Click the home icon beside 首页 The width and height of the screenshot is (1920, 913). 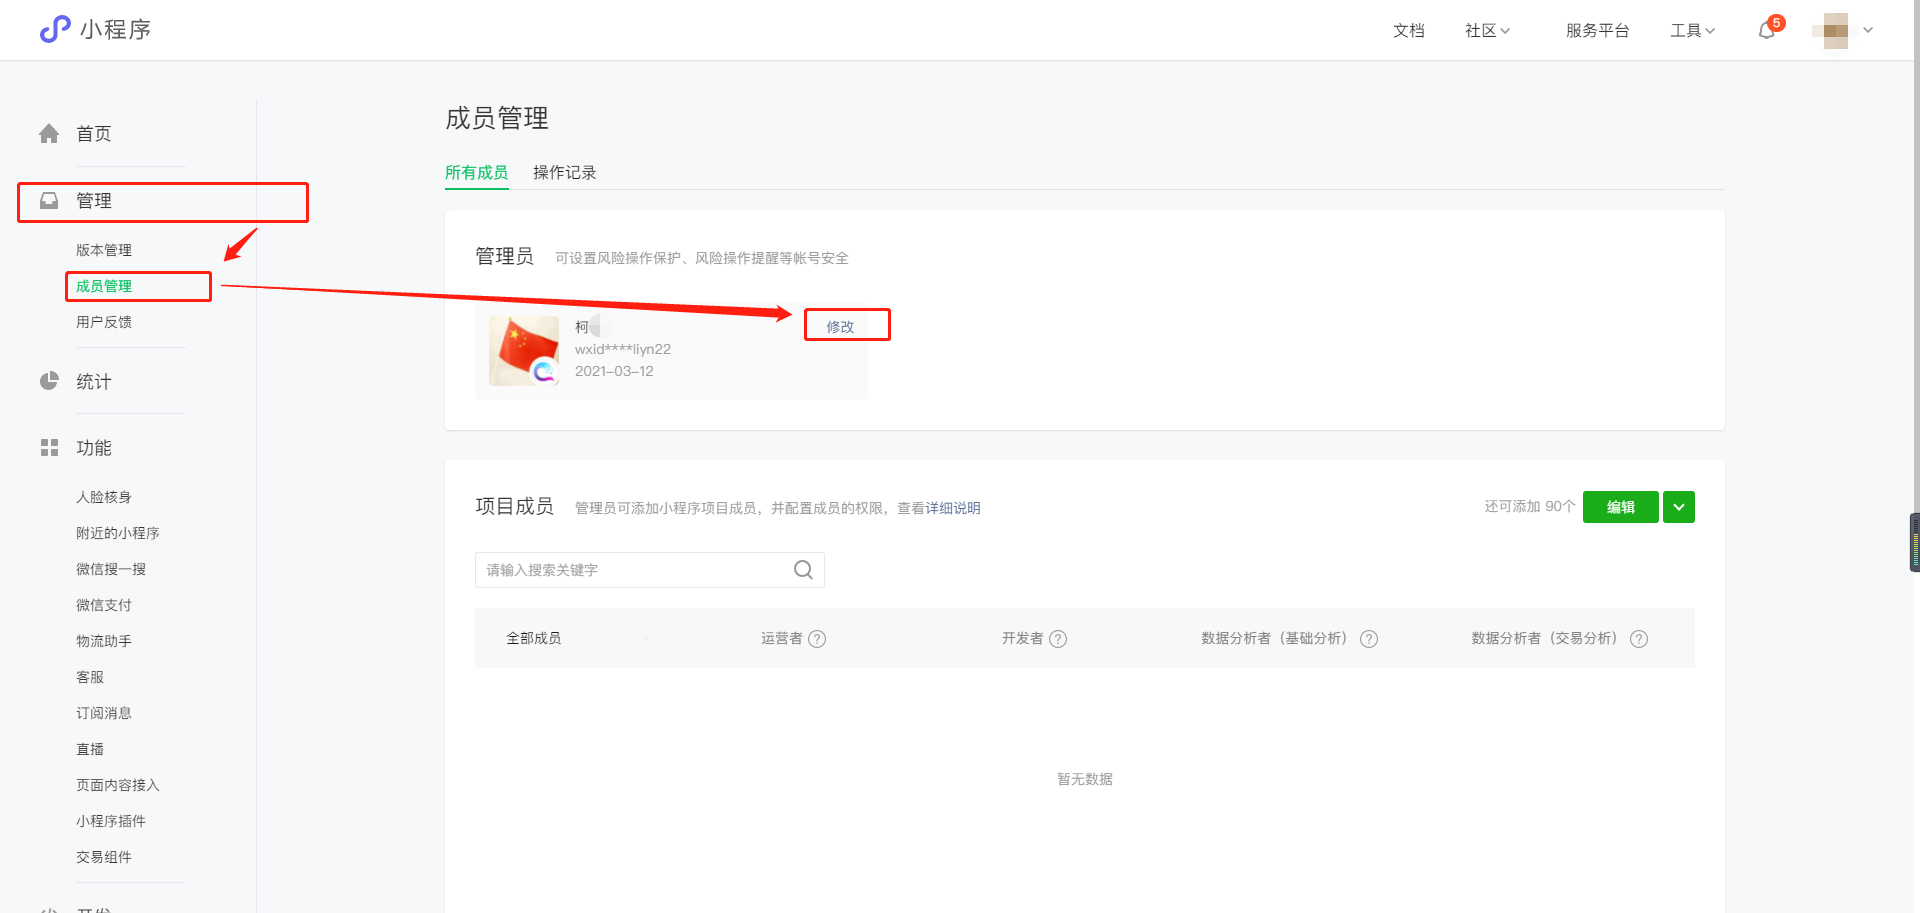[49, 133]
